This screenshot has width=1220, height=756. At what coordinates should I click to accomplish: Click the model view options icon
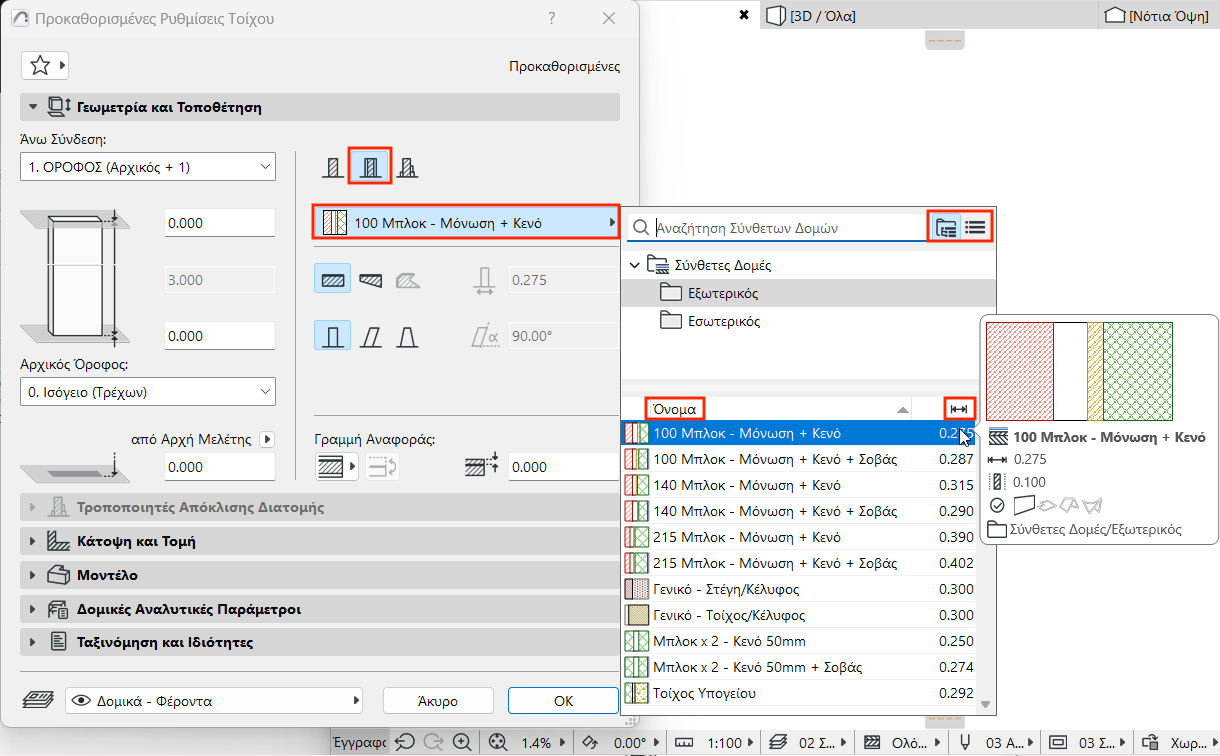(x=1058, y=742)
